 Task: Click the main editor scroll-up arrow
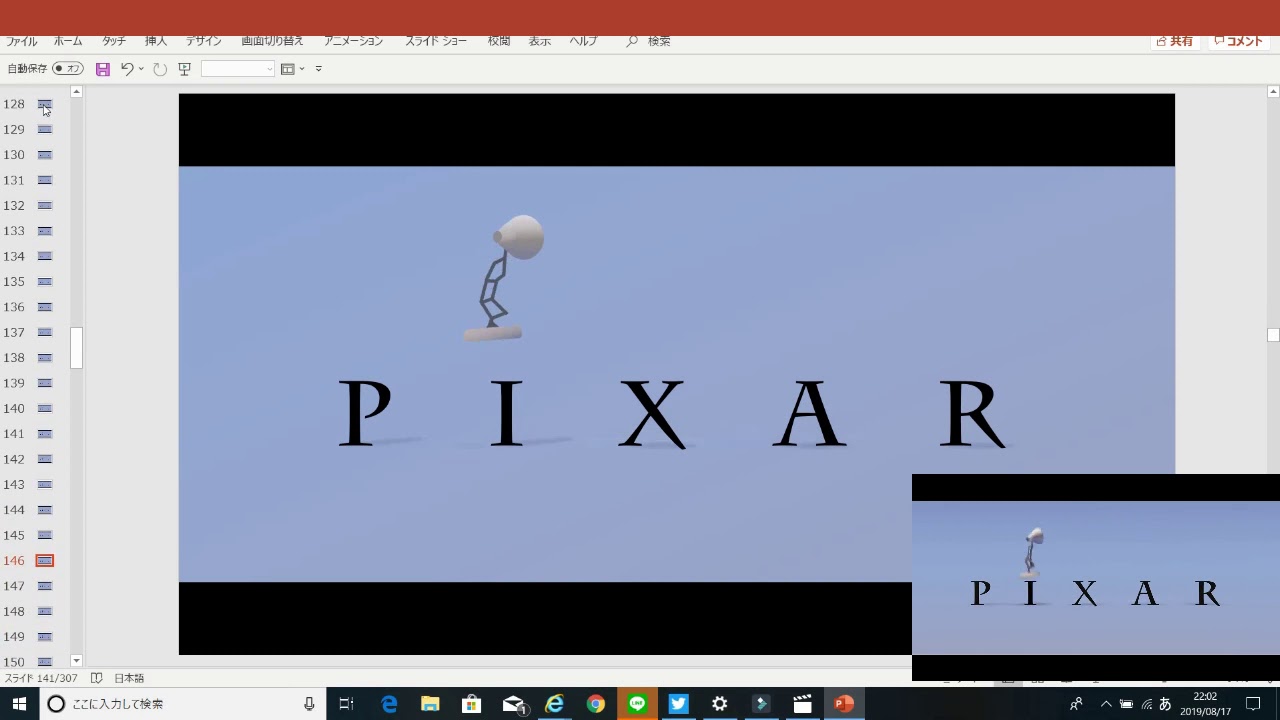tap(1273, 92)
